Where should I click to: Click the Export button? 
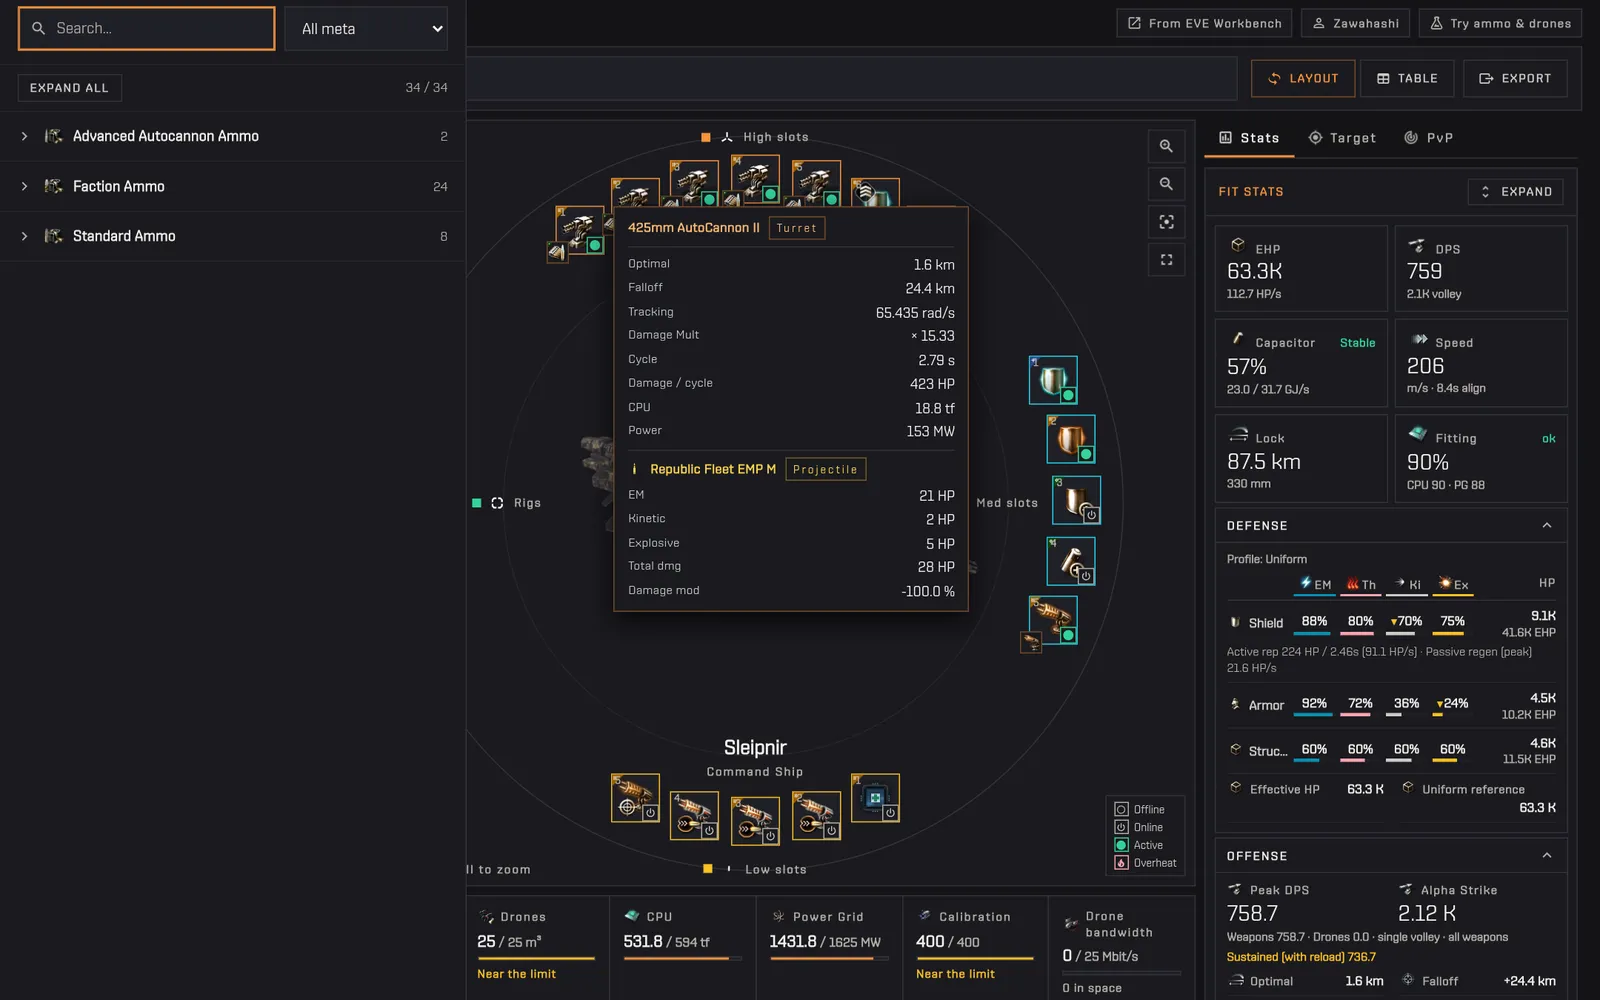pos(1515,78)
